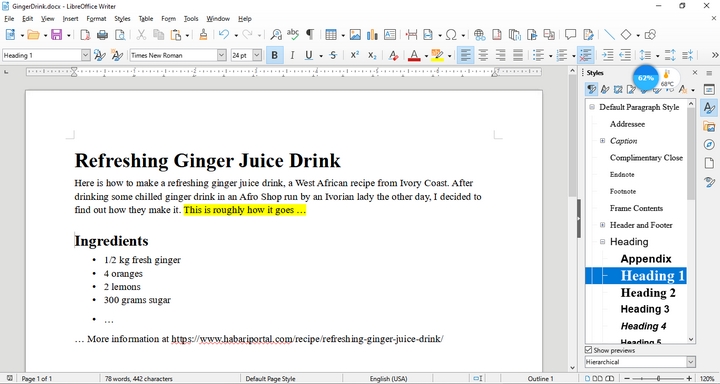Insert a table

[331, 34]
